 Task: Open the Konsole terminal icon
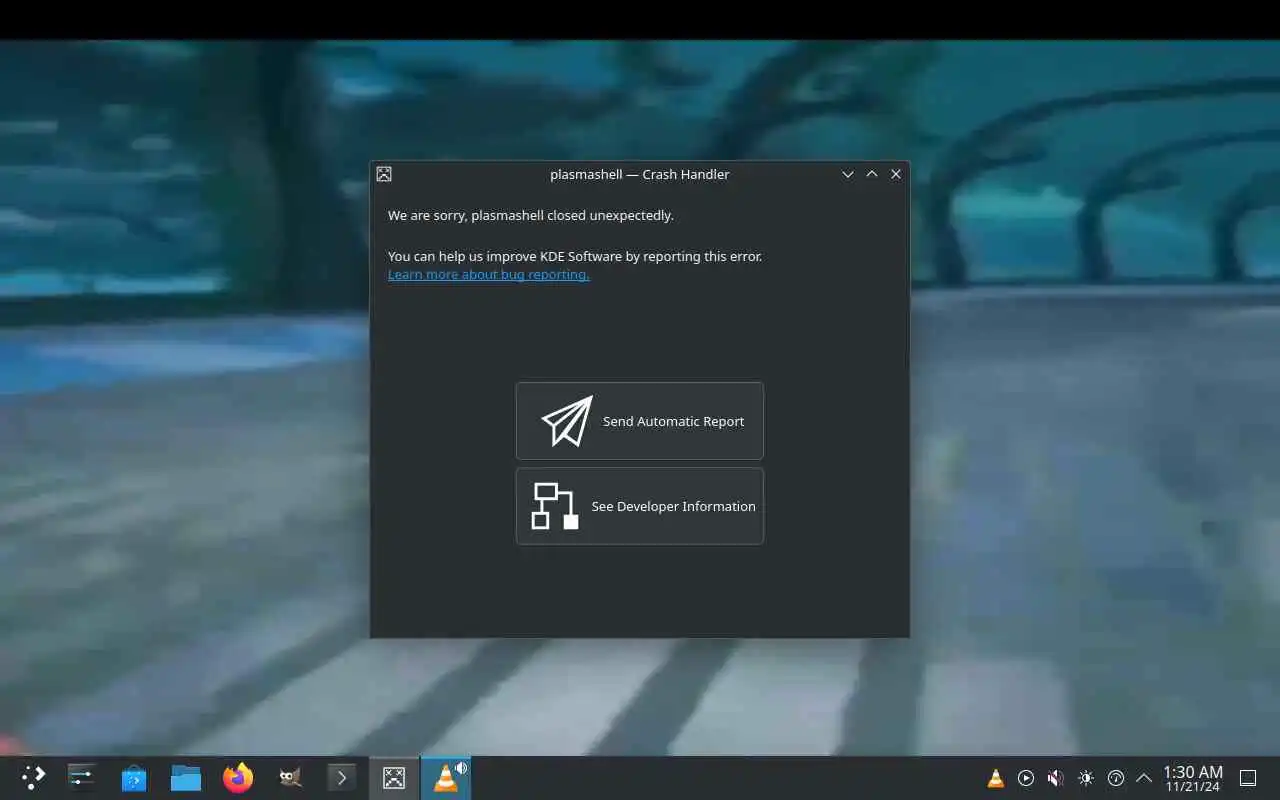coord(342,777)
